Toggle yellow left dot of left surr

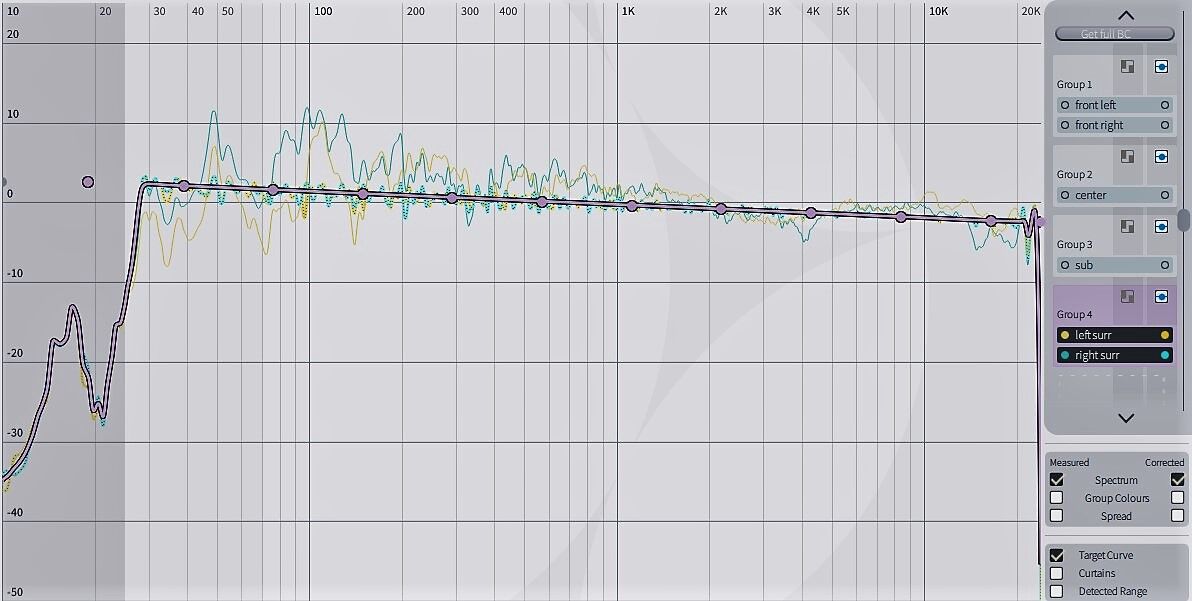[1065, 335]
